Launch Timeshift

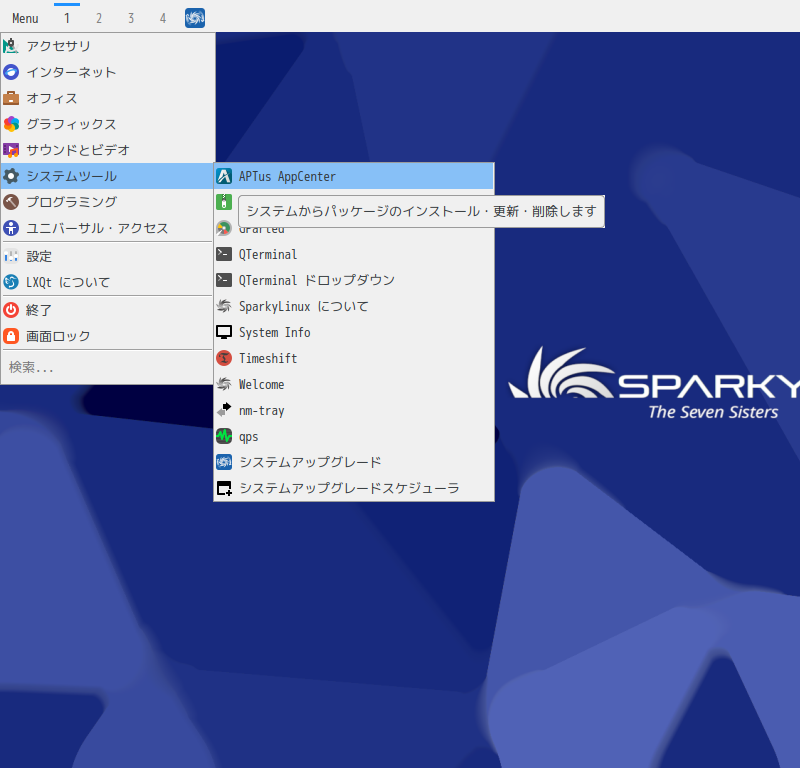tap(354, 358)
